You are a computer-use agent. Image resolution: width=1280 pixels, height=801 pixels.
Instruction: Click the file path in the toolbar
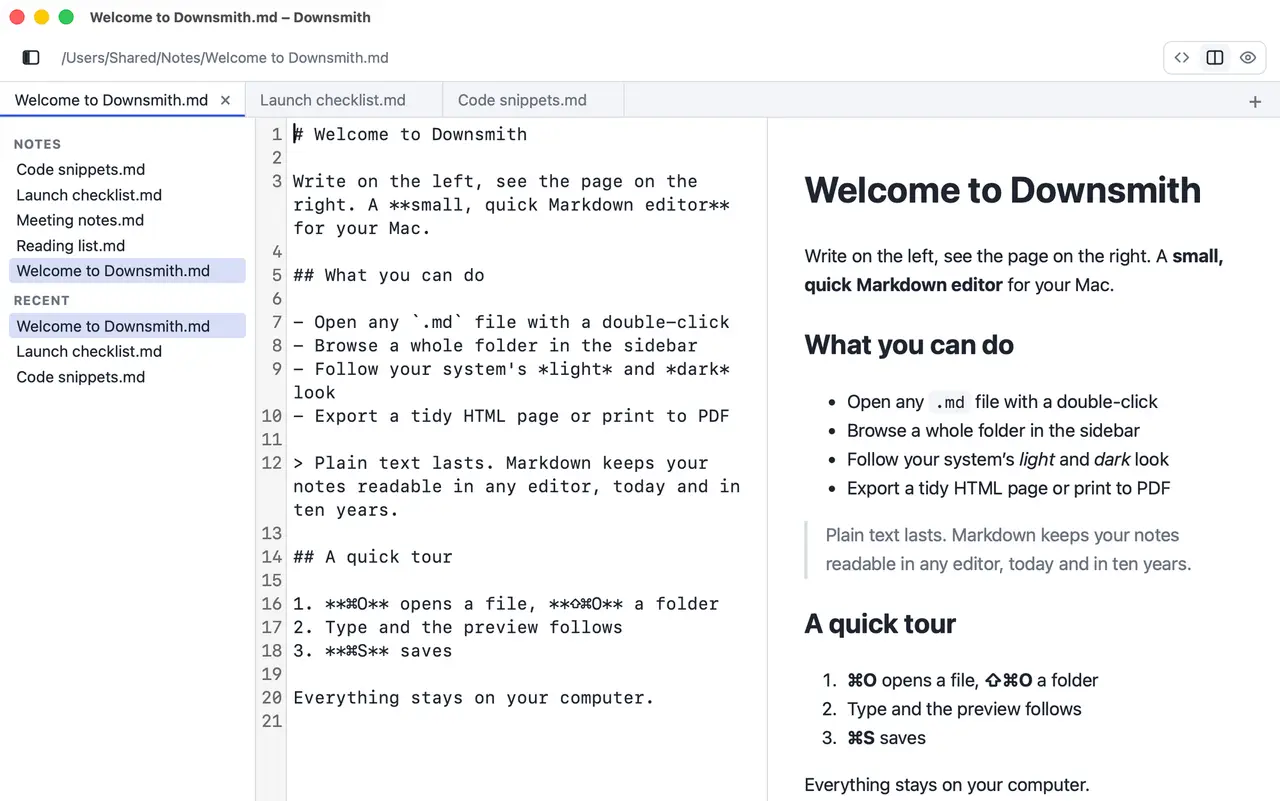tap(225, 58)
